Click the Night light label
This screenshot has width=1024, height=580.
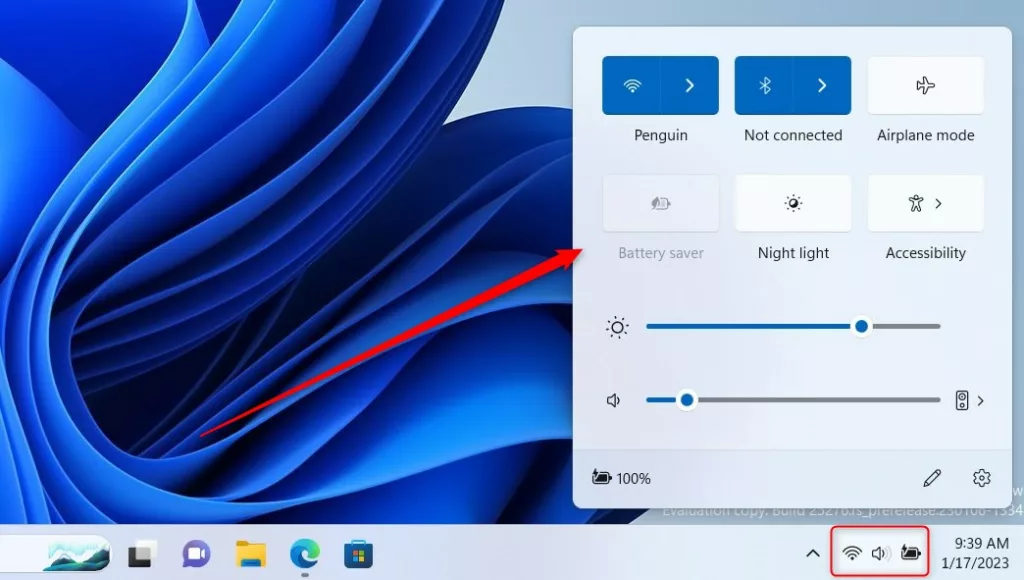click(793, 253)
